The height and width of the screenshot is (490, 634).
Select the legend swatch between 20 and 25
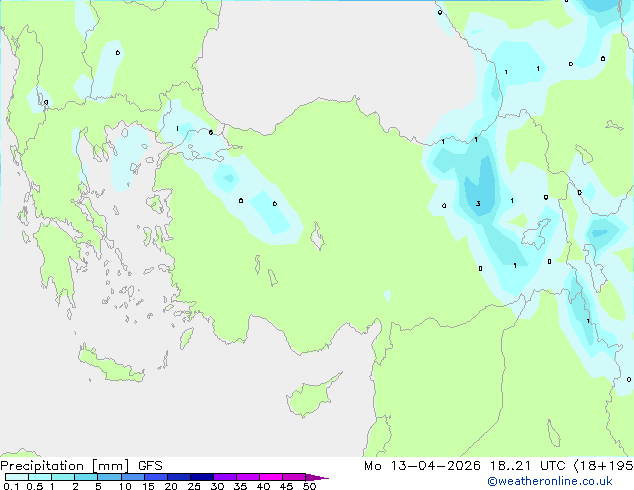tap(178, 477)
